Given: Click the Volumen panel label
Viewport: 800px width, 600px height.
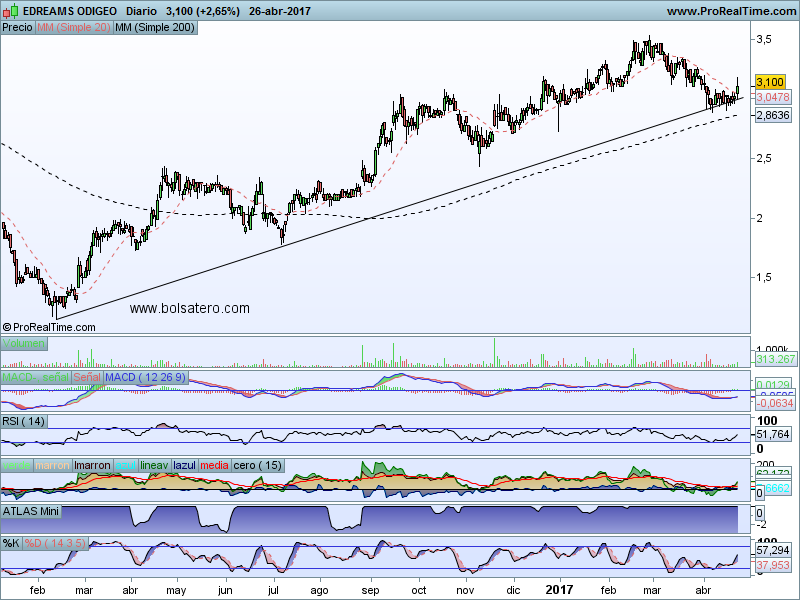Looking at the screenshot, I should click(24, 344).
